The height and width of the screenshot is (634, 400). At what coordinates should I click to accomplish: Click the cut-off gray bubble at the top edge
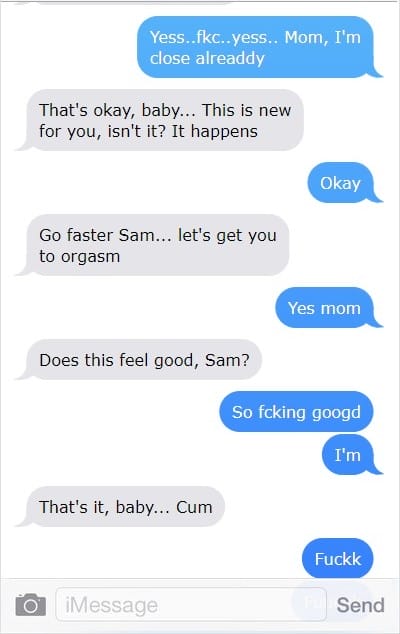[x=133, y=2]
